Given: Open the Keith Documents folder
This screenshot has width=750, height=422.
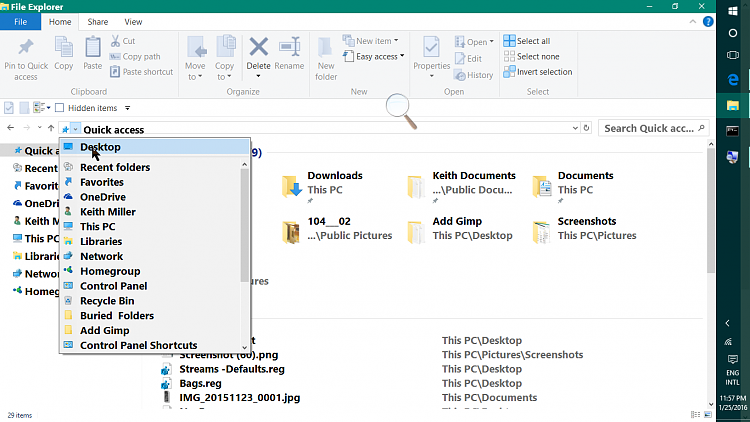Looking at the screenshot, I should (462, 186).
